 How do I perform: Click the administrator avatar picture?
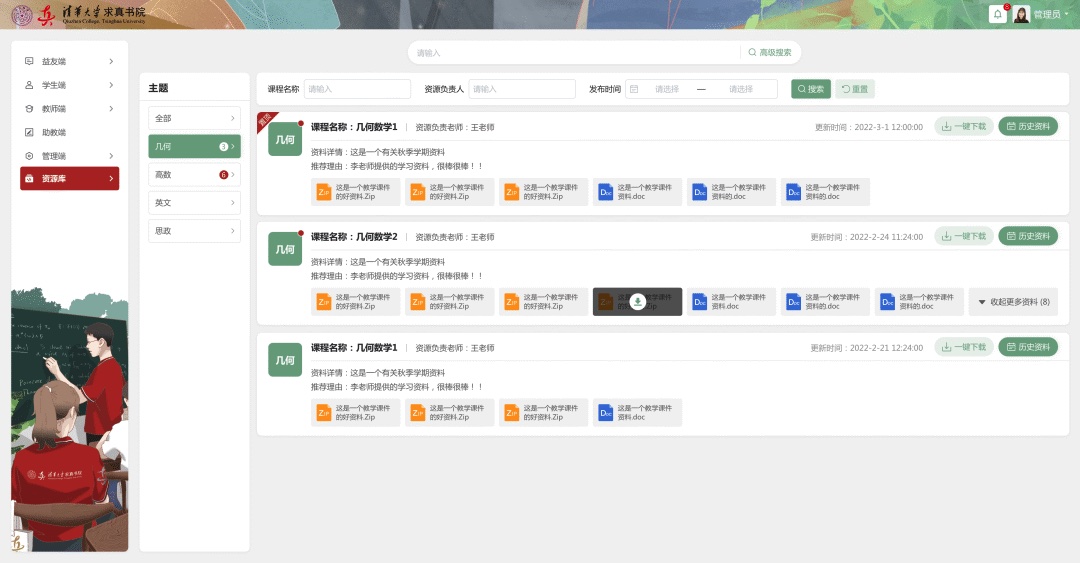[1021, 14]
